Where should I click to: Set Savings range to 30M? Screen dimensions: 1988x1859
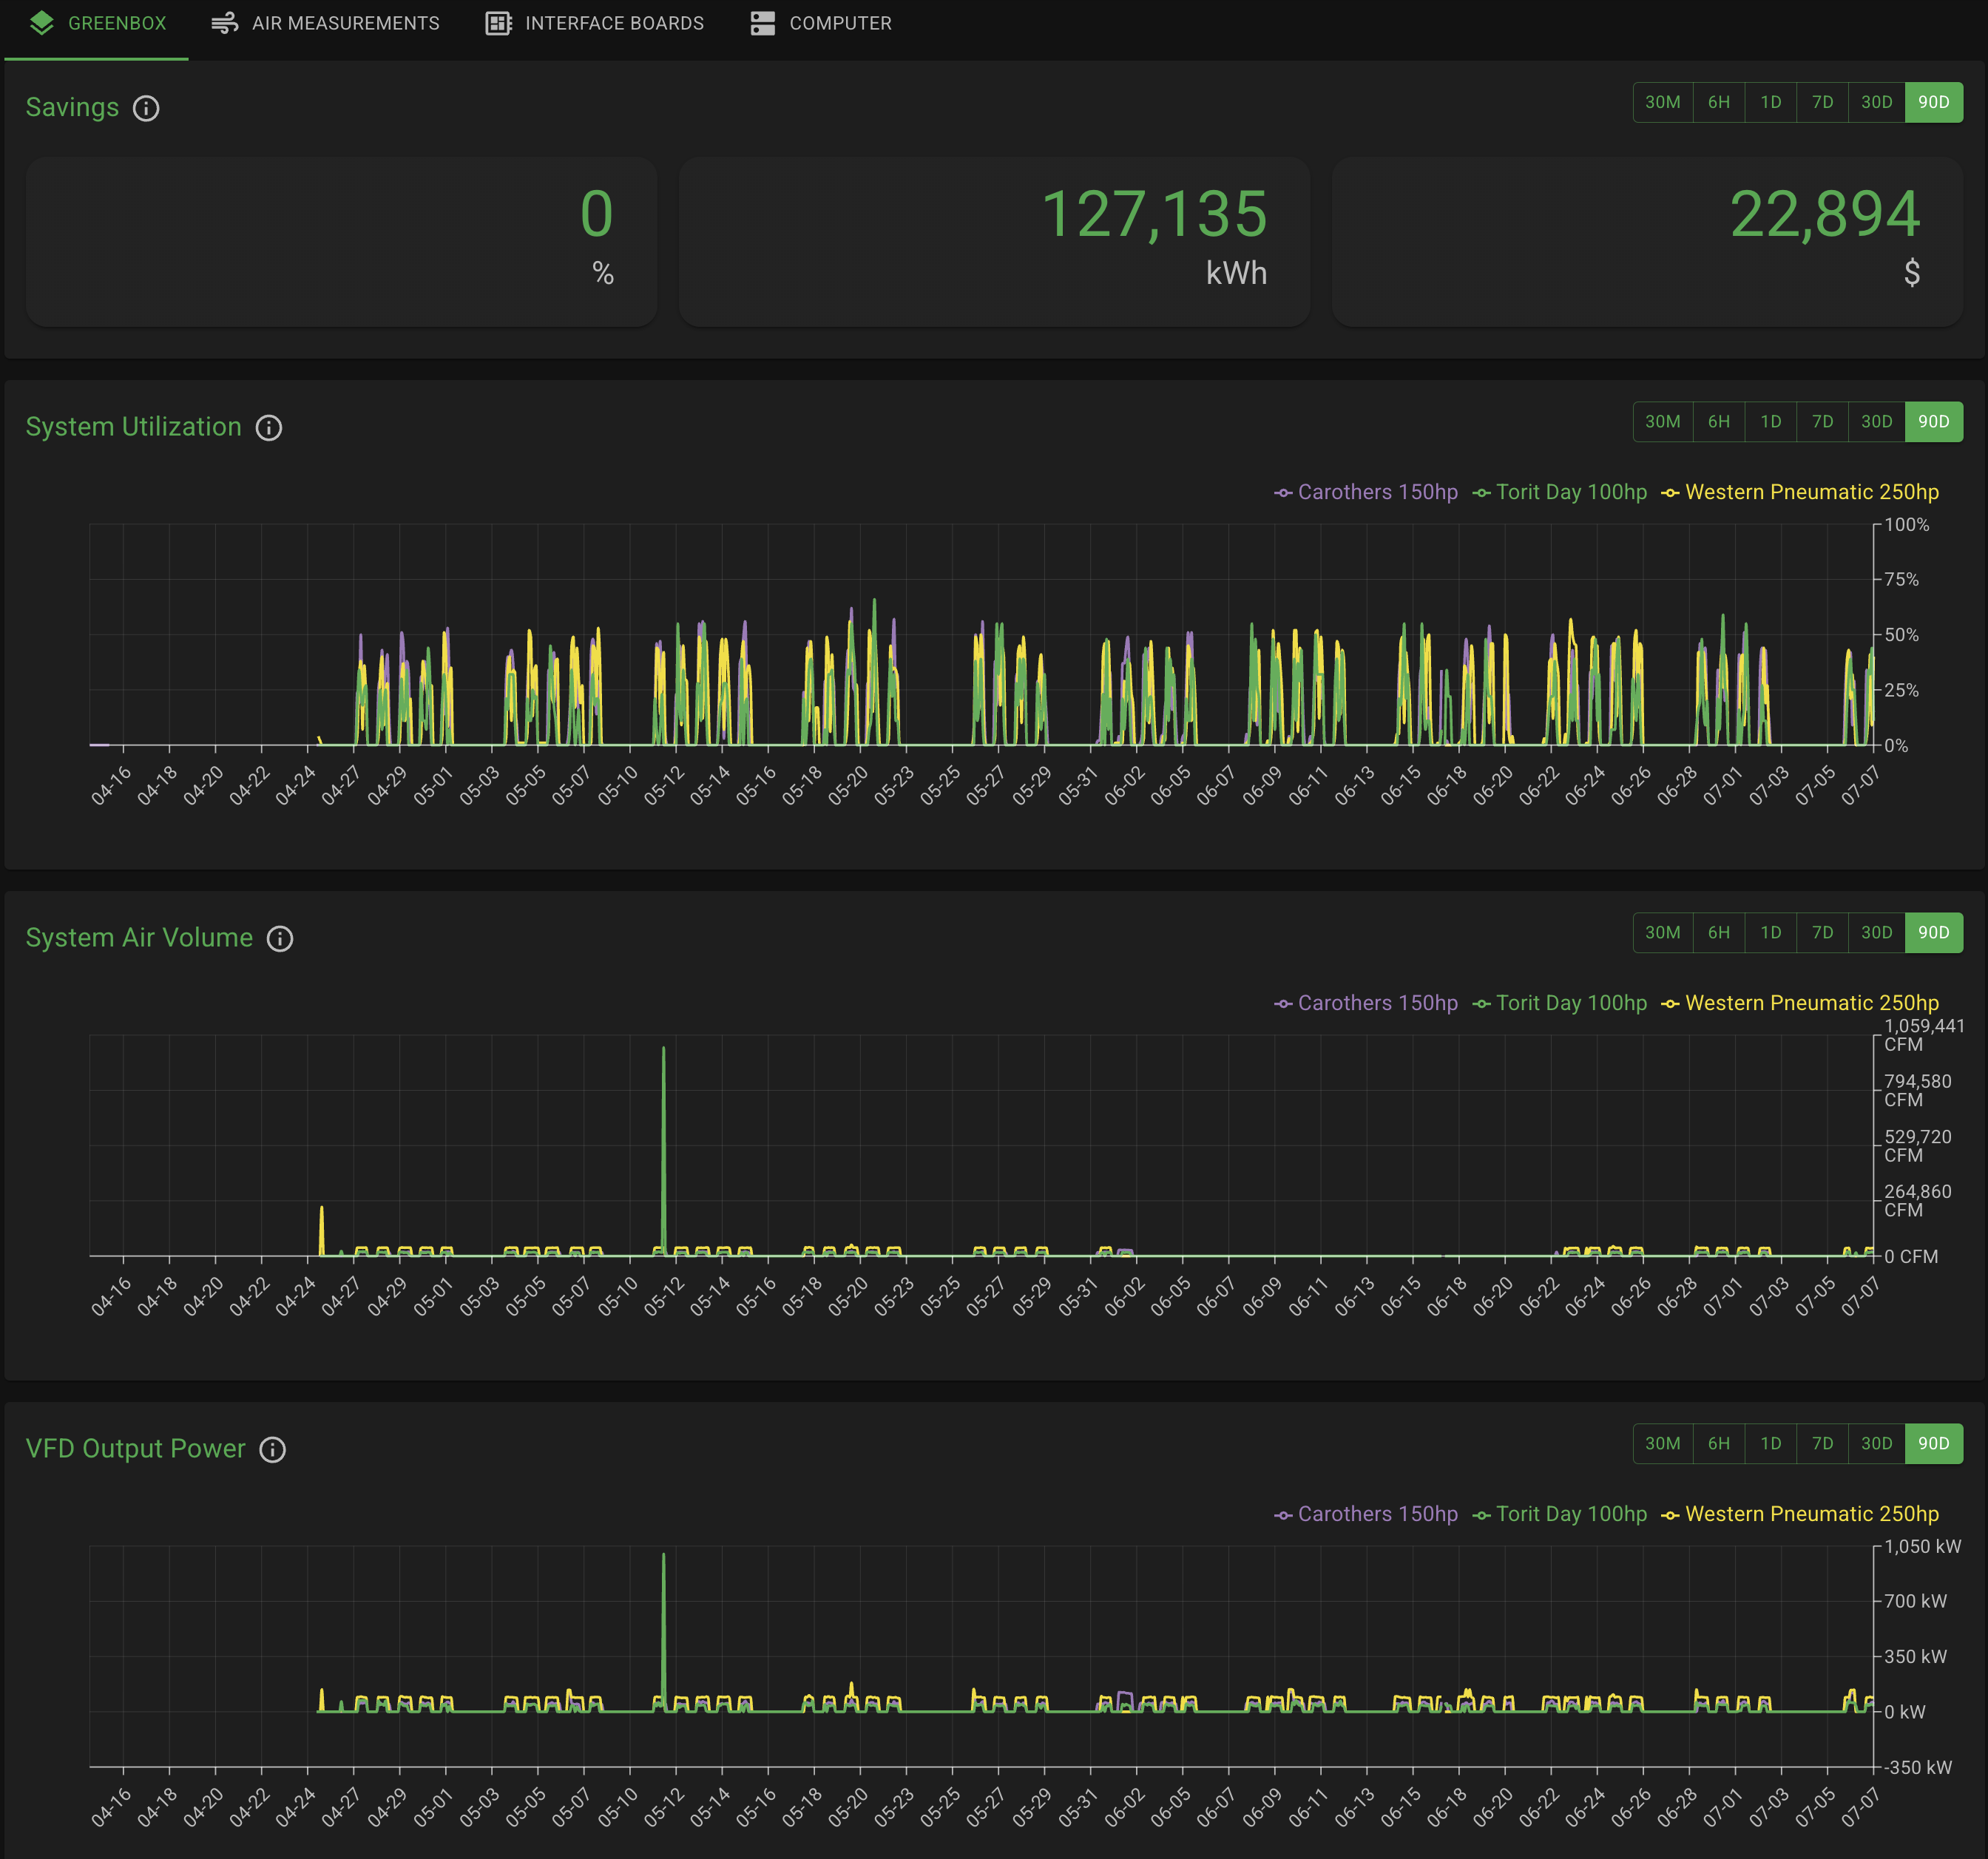point(1663,102)
